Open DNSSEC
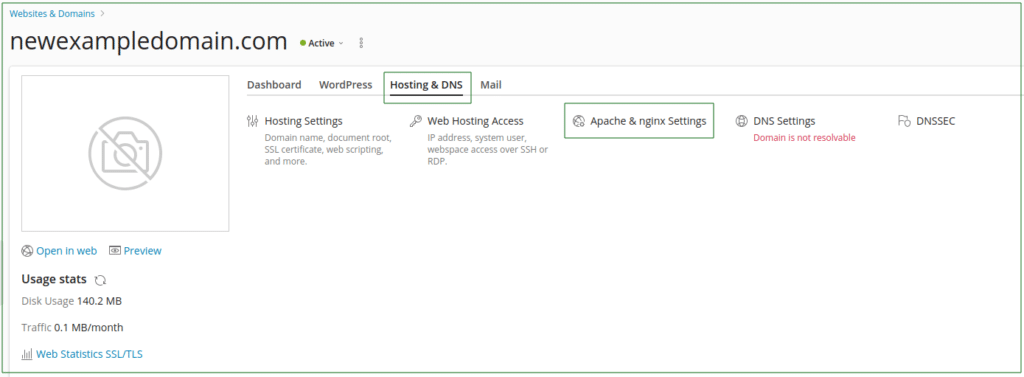 (x=936, y=121)
